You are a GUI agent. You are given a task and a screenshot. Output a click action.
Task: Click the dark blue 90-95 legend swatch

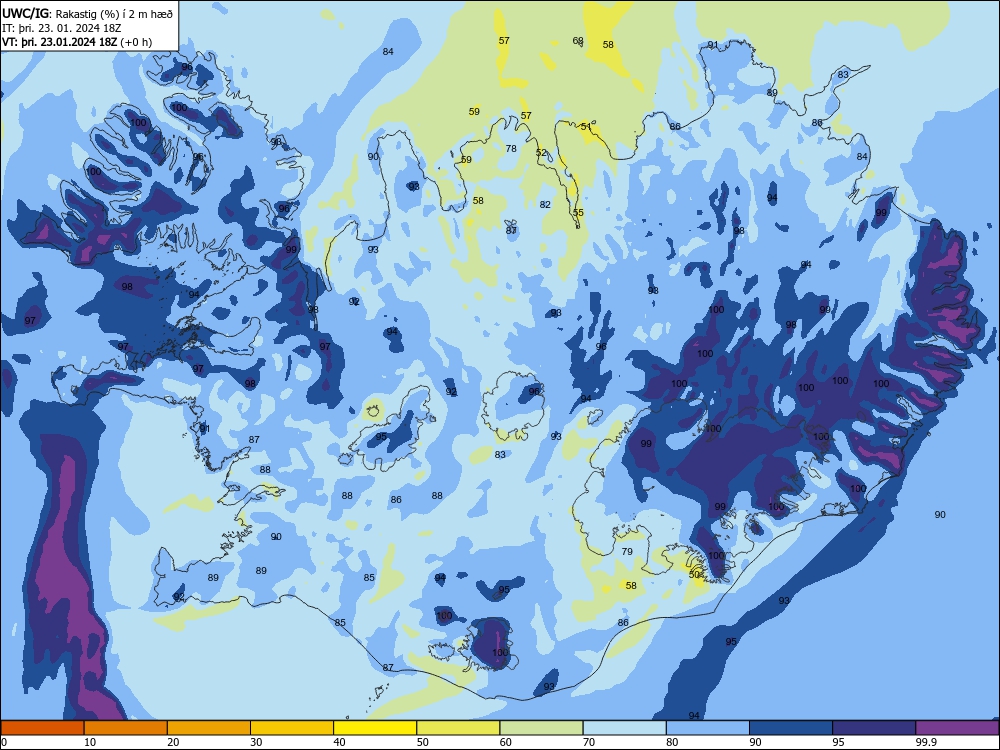click(x=791, y=728)
